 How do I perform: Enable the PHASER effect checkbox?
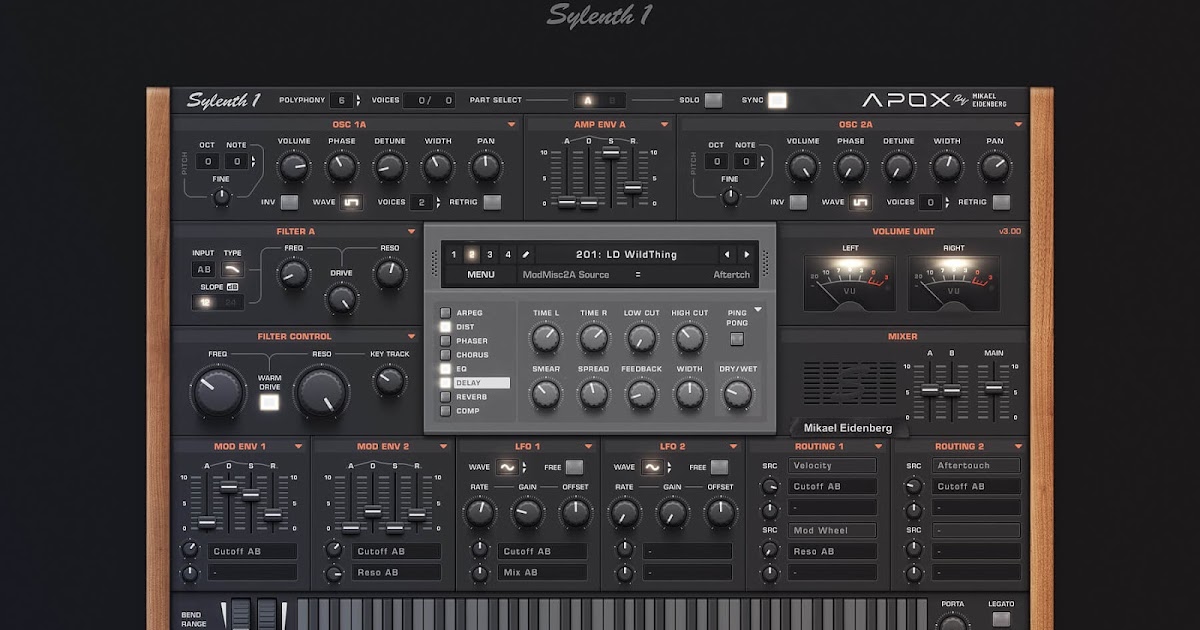446,341
